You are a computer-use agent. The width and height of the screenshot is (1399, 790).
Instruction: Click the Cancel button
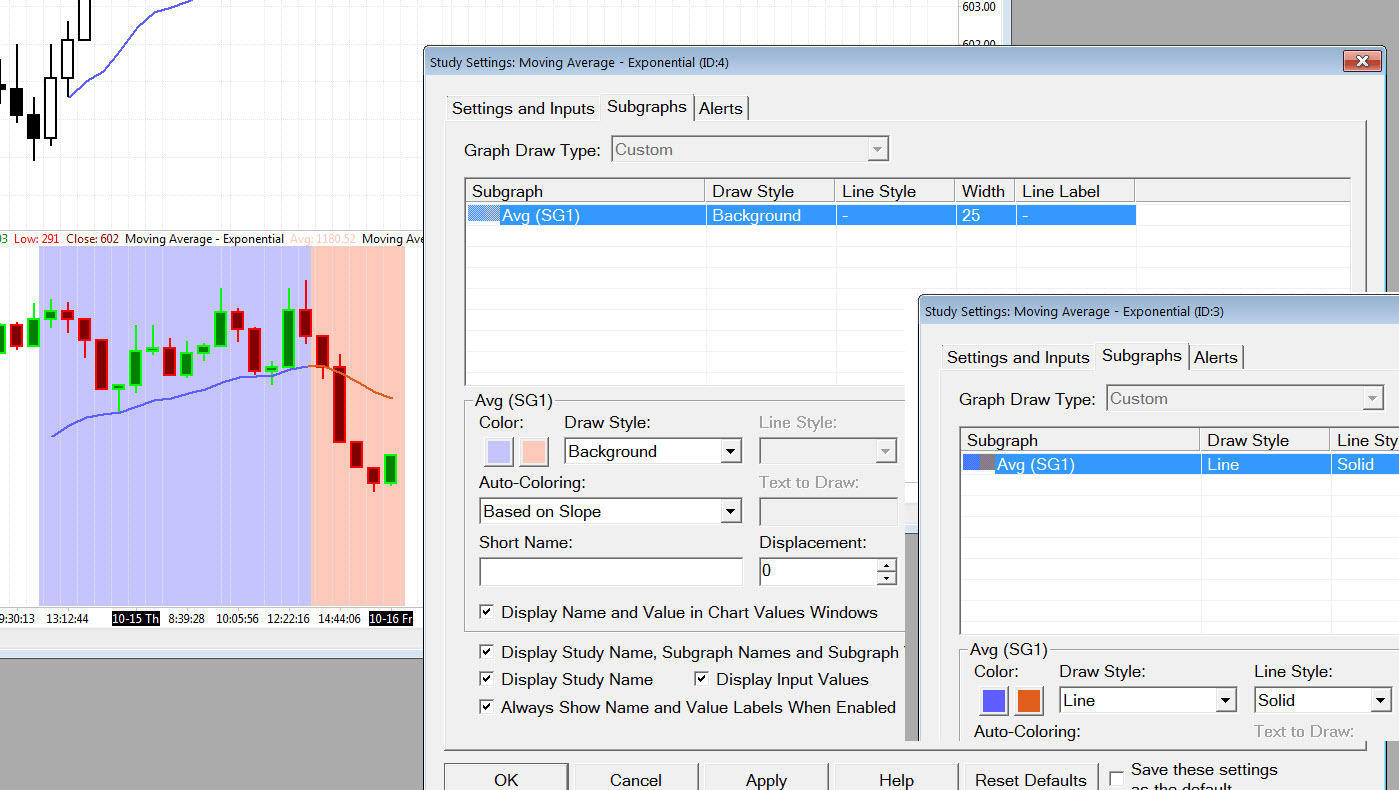(x=636, y=779)
